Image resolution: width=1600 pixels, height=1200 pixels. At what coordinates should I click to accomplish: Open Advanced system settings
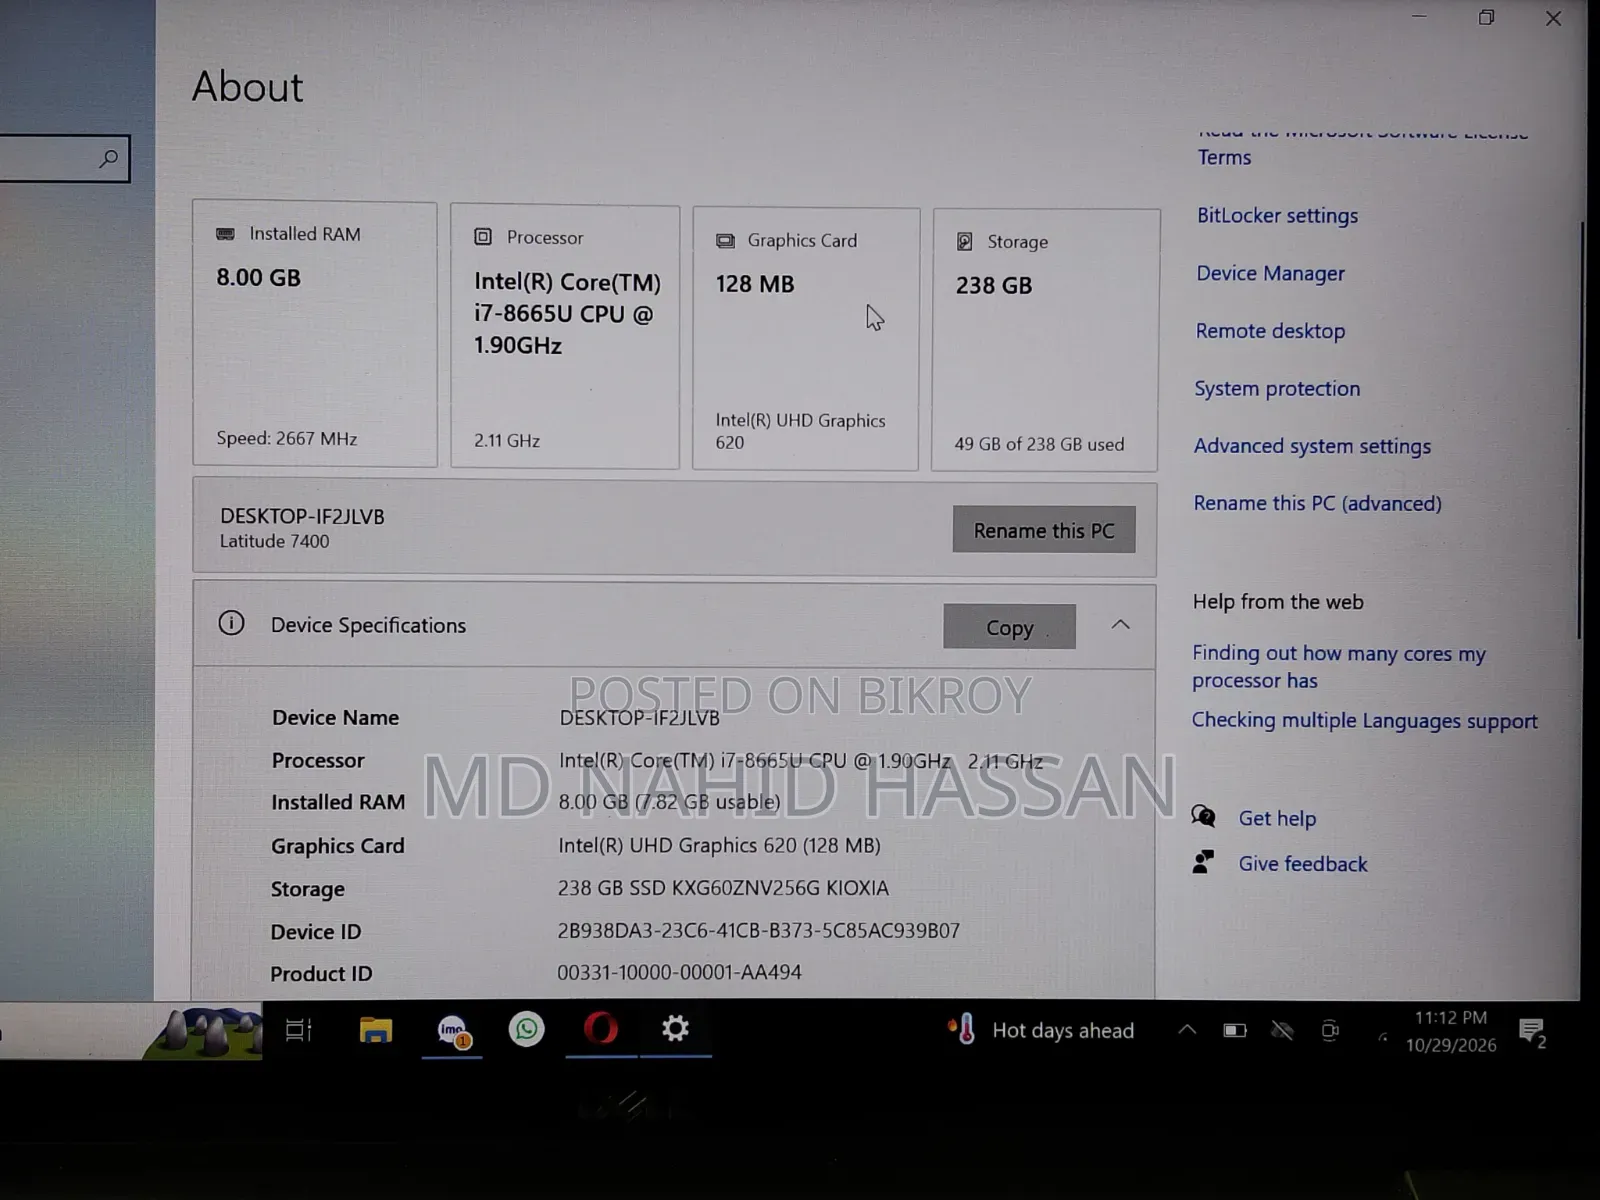click(x=1312, y=446)
